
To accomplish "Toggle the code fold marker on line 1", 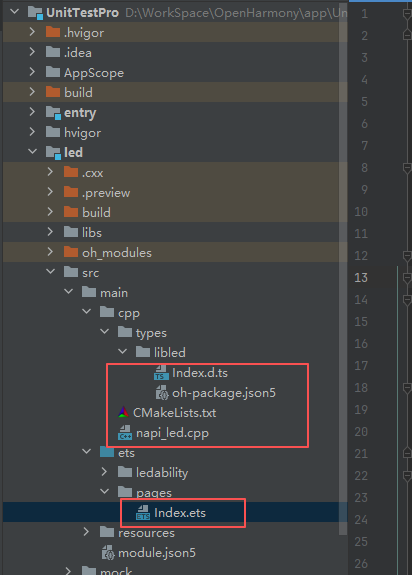I will point(407,14).
